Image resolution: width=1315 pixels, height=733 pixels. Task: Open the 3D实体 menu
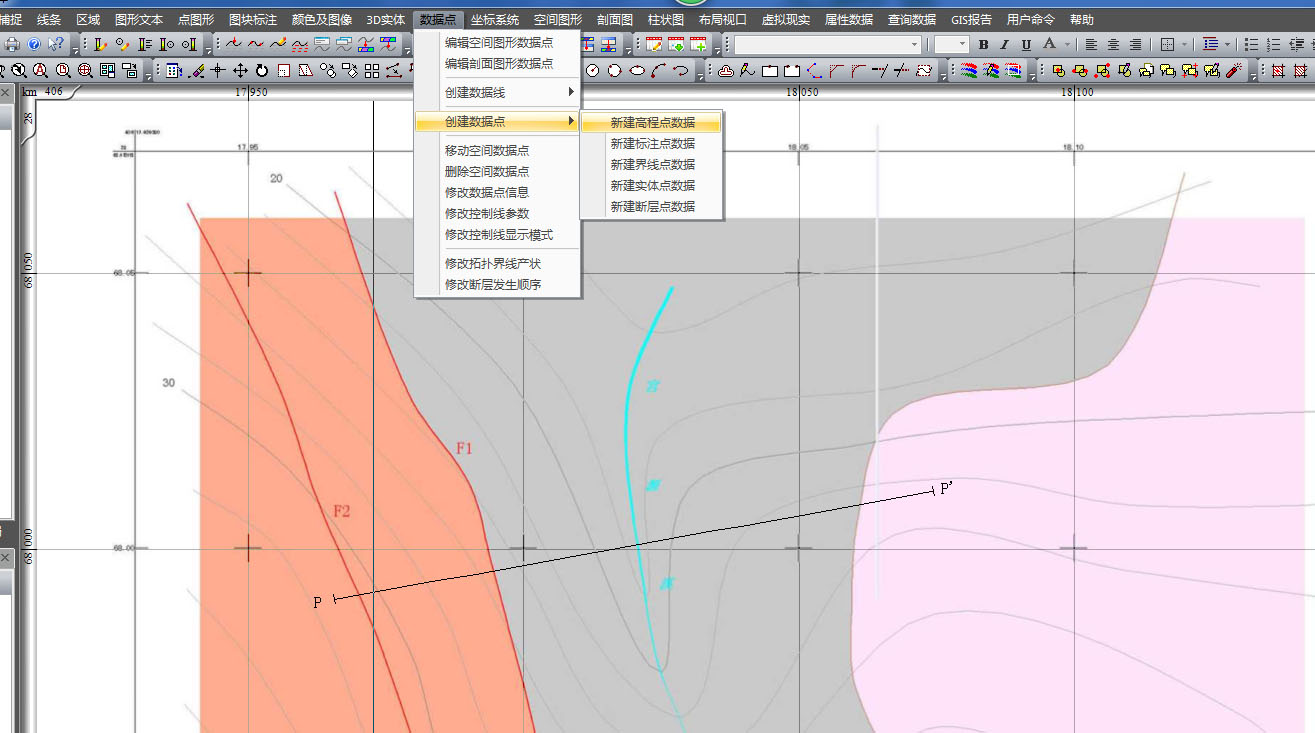[386, 19]
